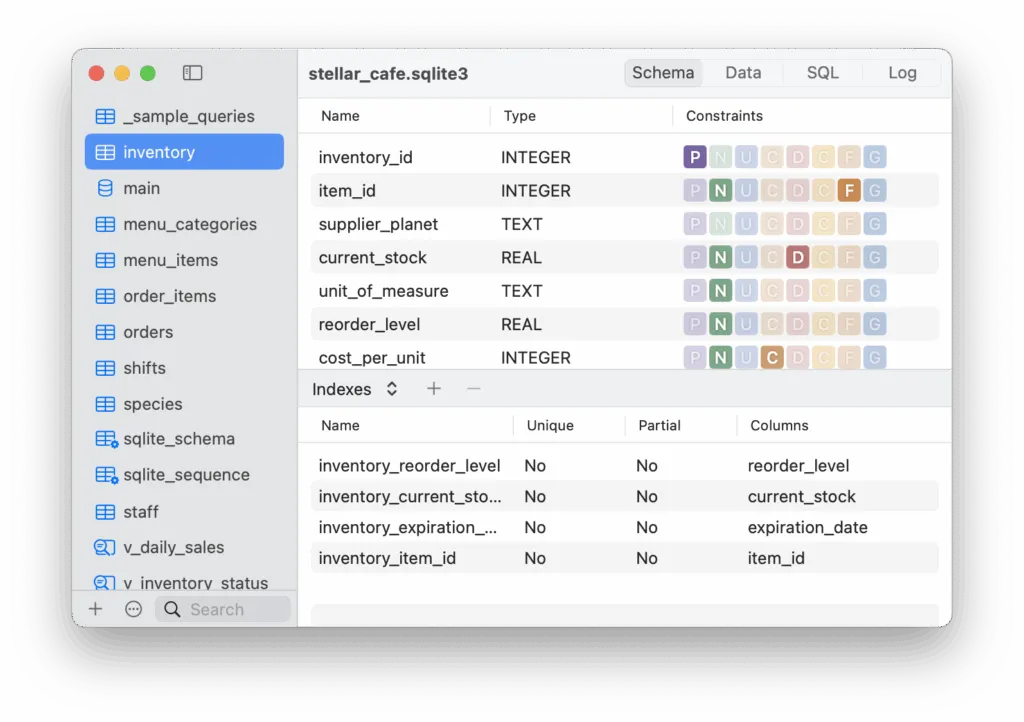Click TEXT type of the supplier_planet column
The image size is (1024, 722).
521,224
